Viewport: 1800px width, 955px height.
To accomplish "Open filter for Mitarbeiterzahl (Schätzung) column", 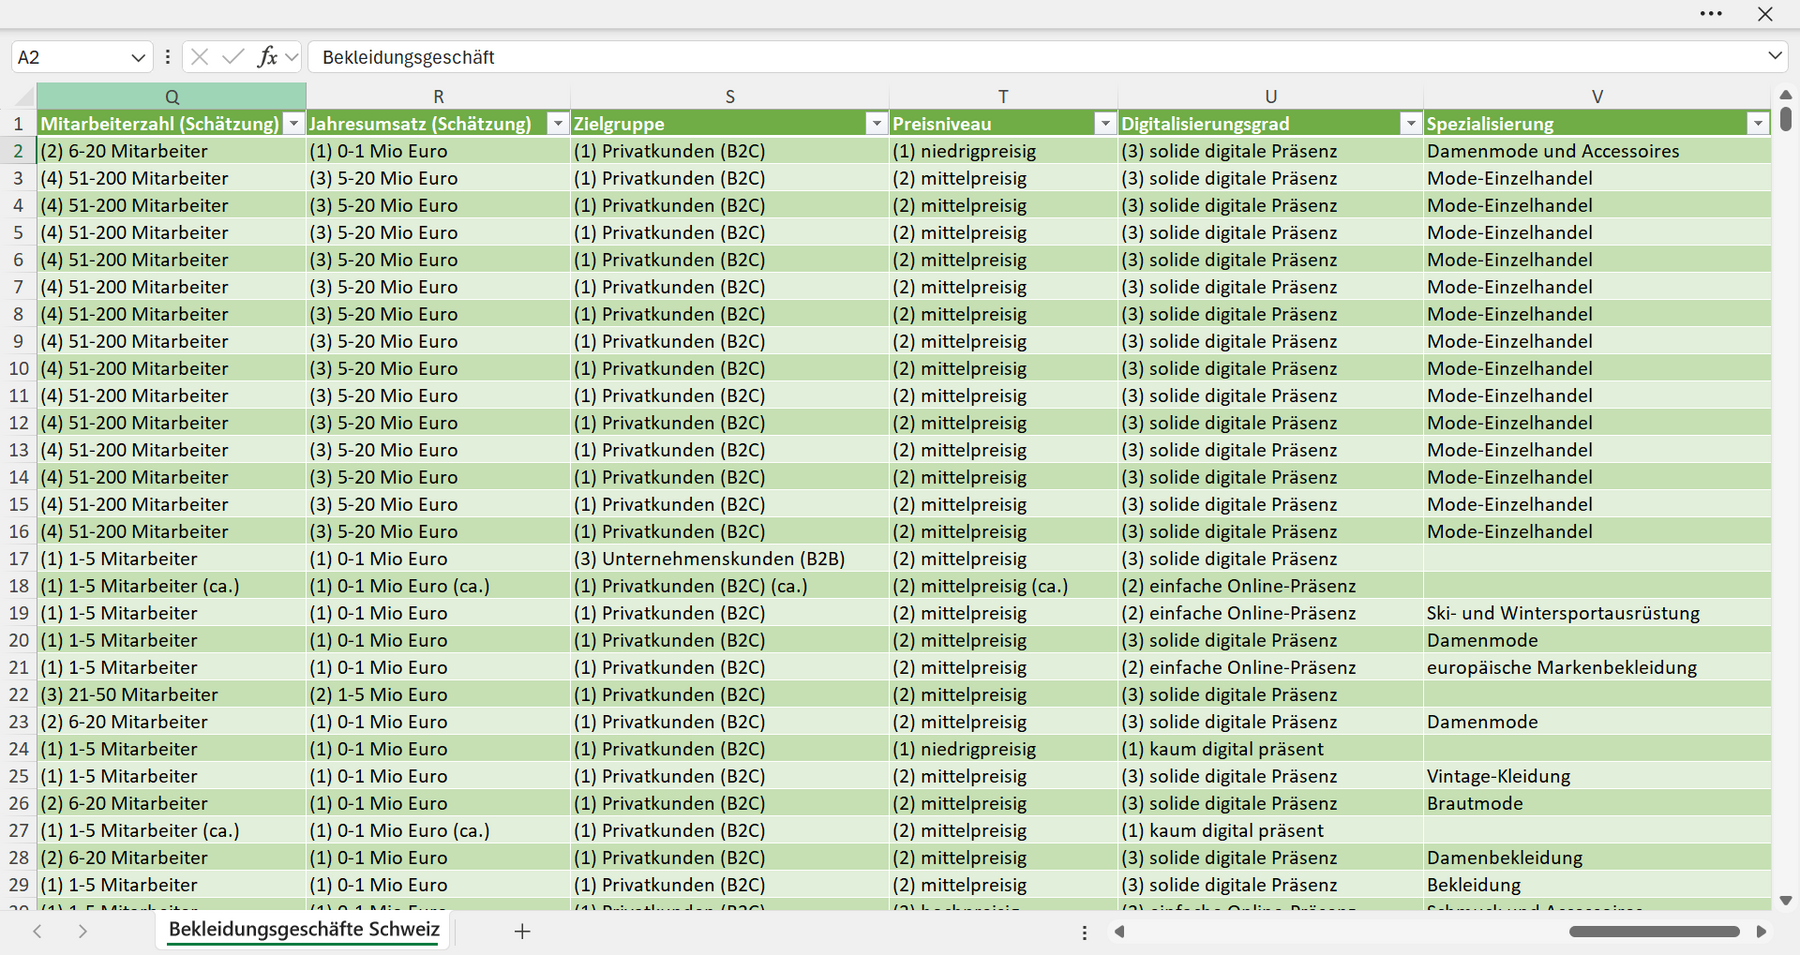I will [293, 123].
